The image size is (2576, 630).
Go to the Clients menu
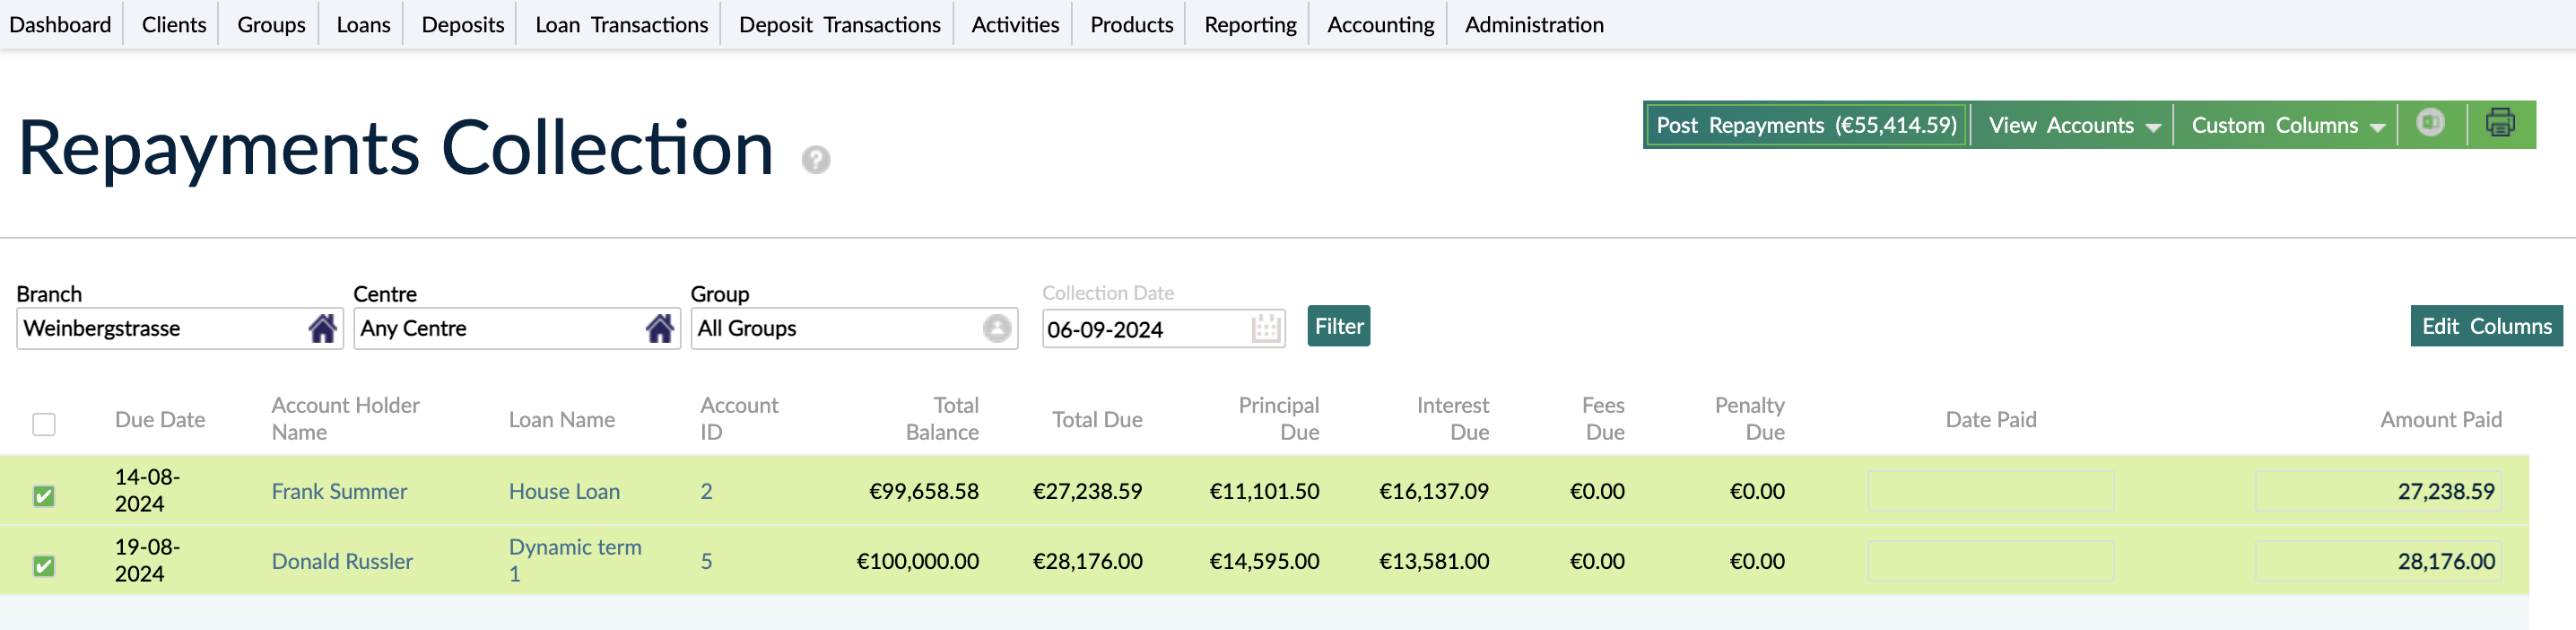pyautogui.click(x=174, y=24)
